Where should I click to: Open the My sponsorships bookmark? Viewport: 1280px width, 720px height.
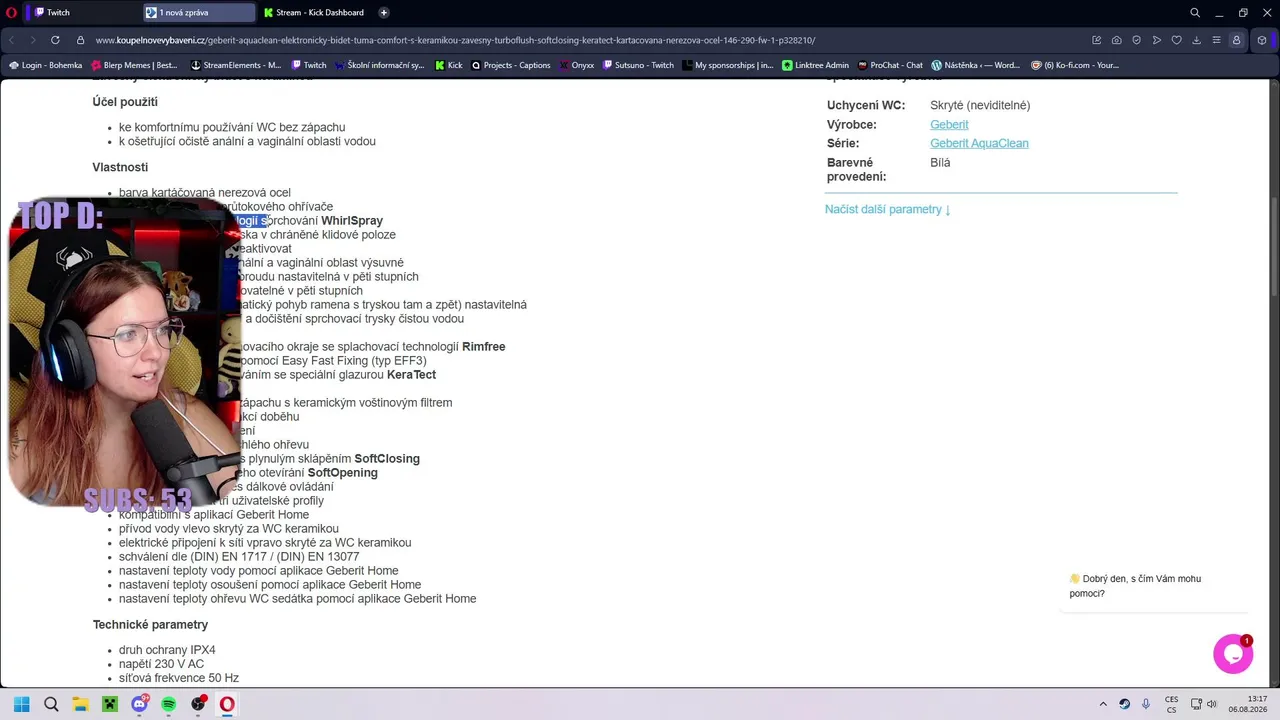[x=728, y=65]
